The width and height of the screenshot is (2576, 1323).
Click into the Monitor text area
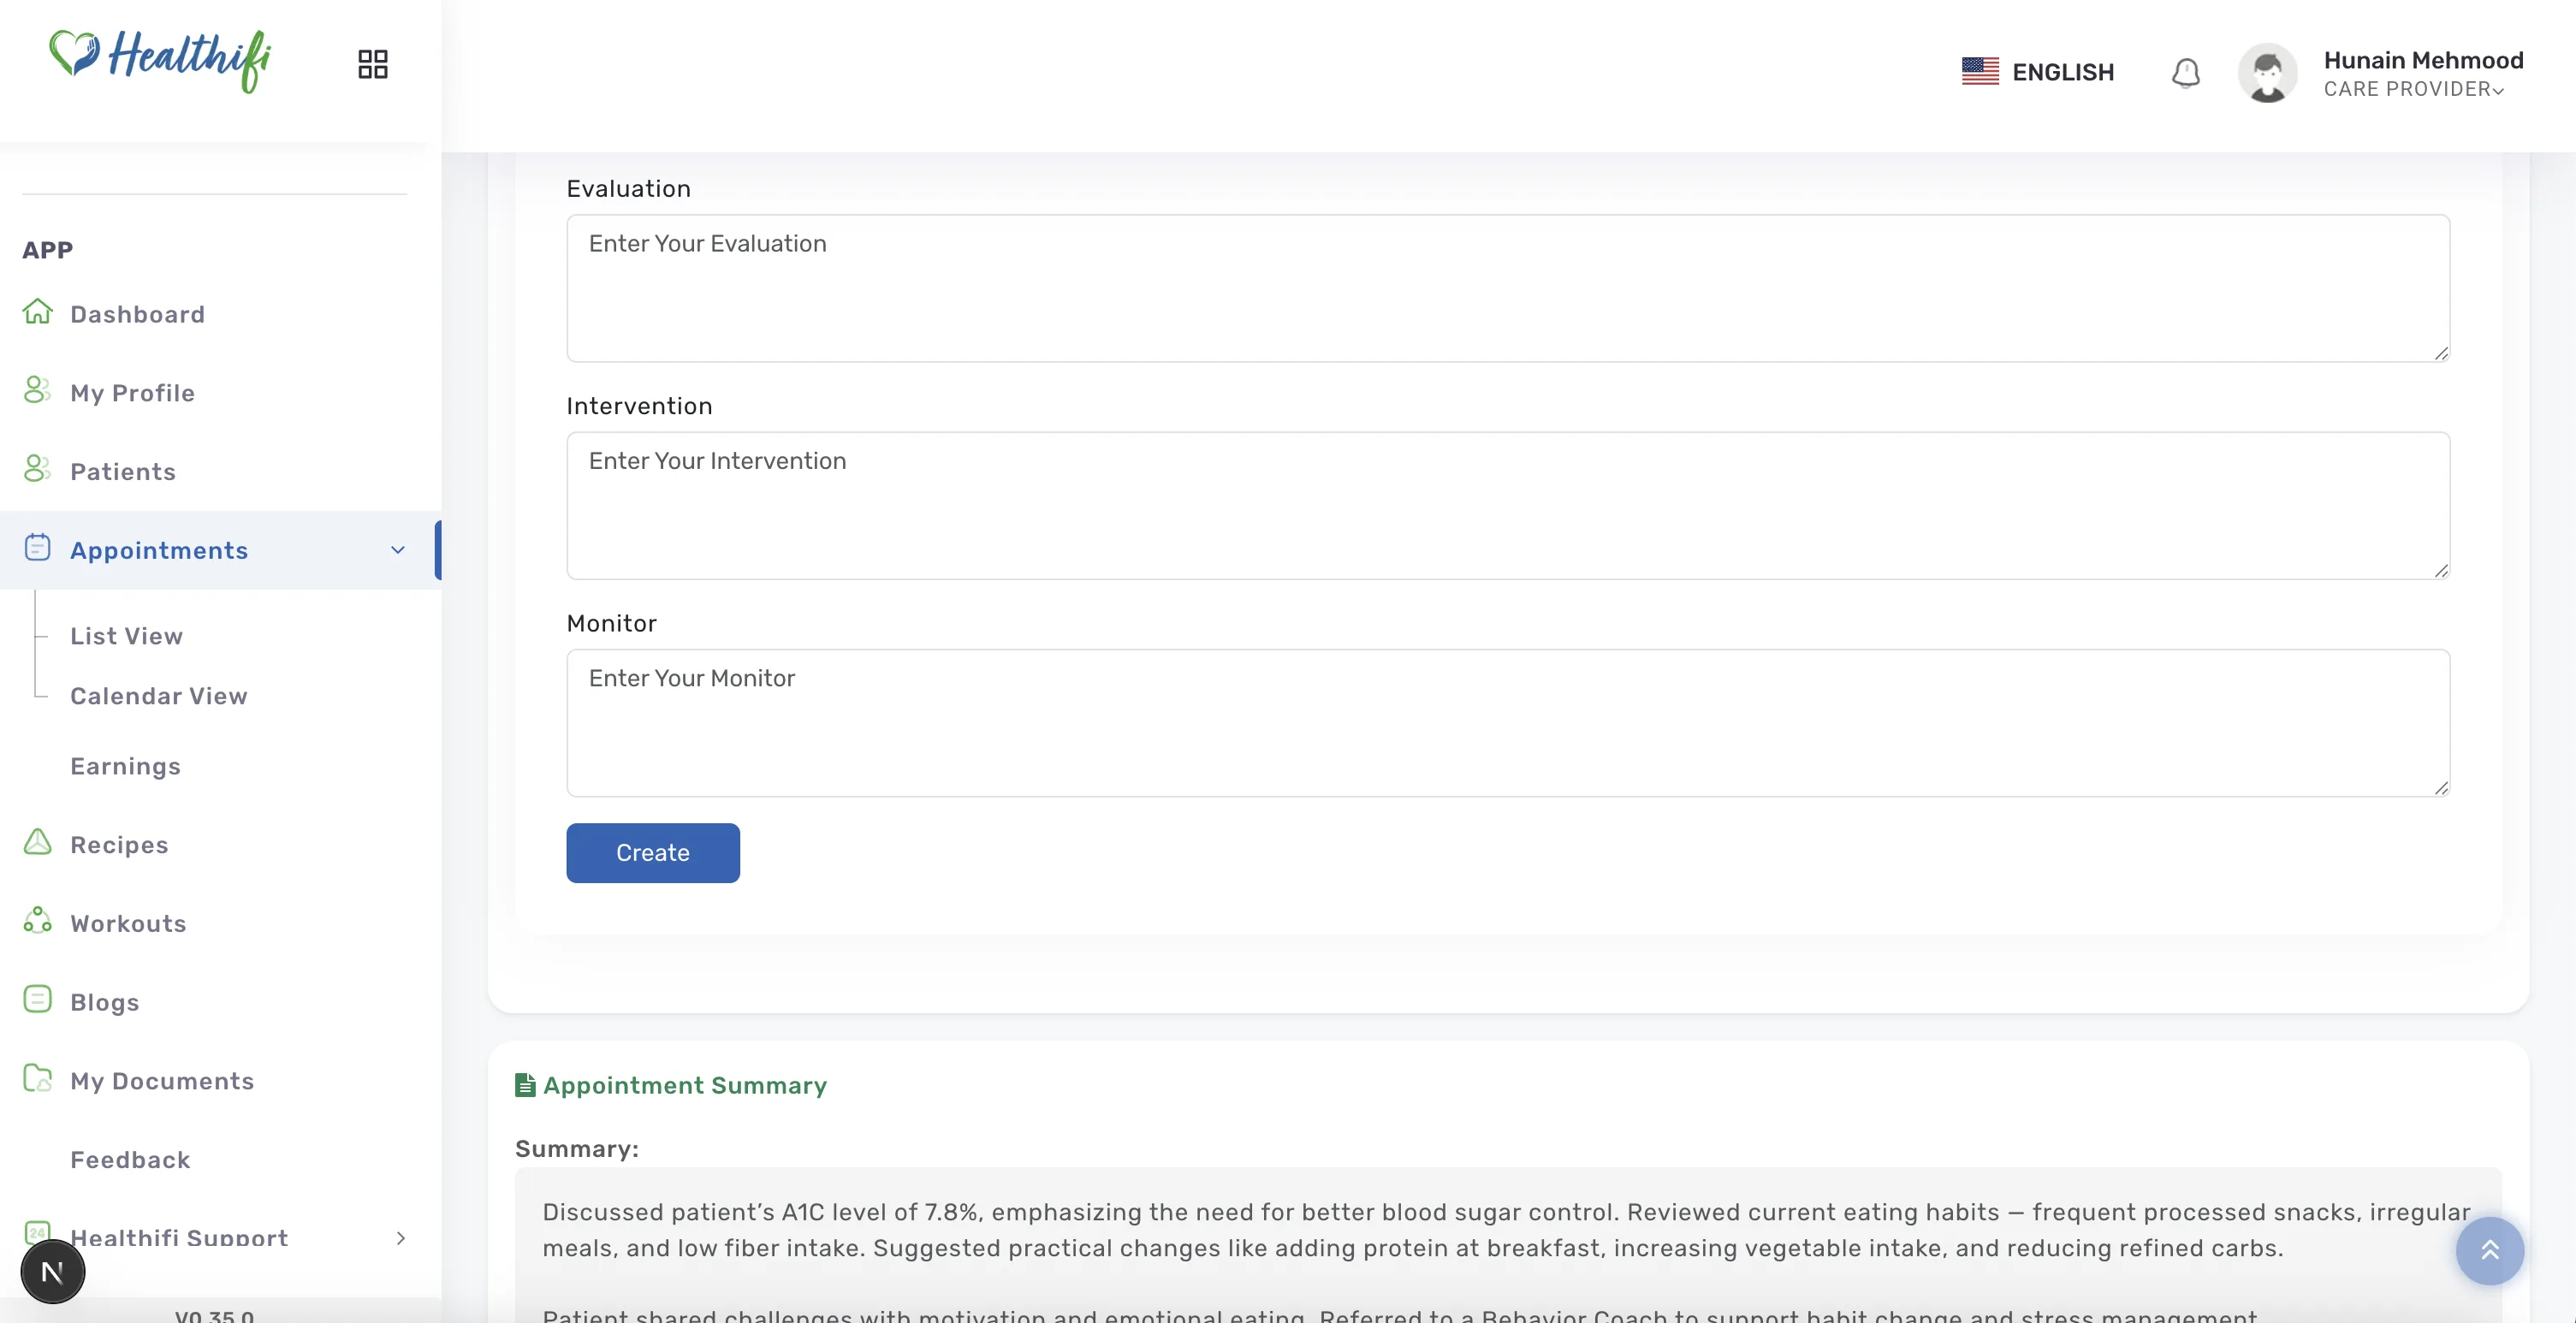point(1508,723)
